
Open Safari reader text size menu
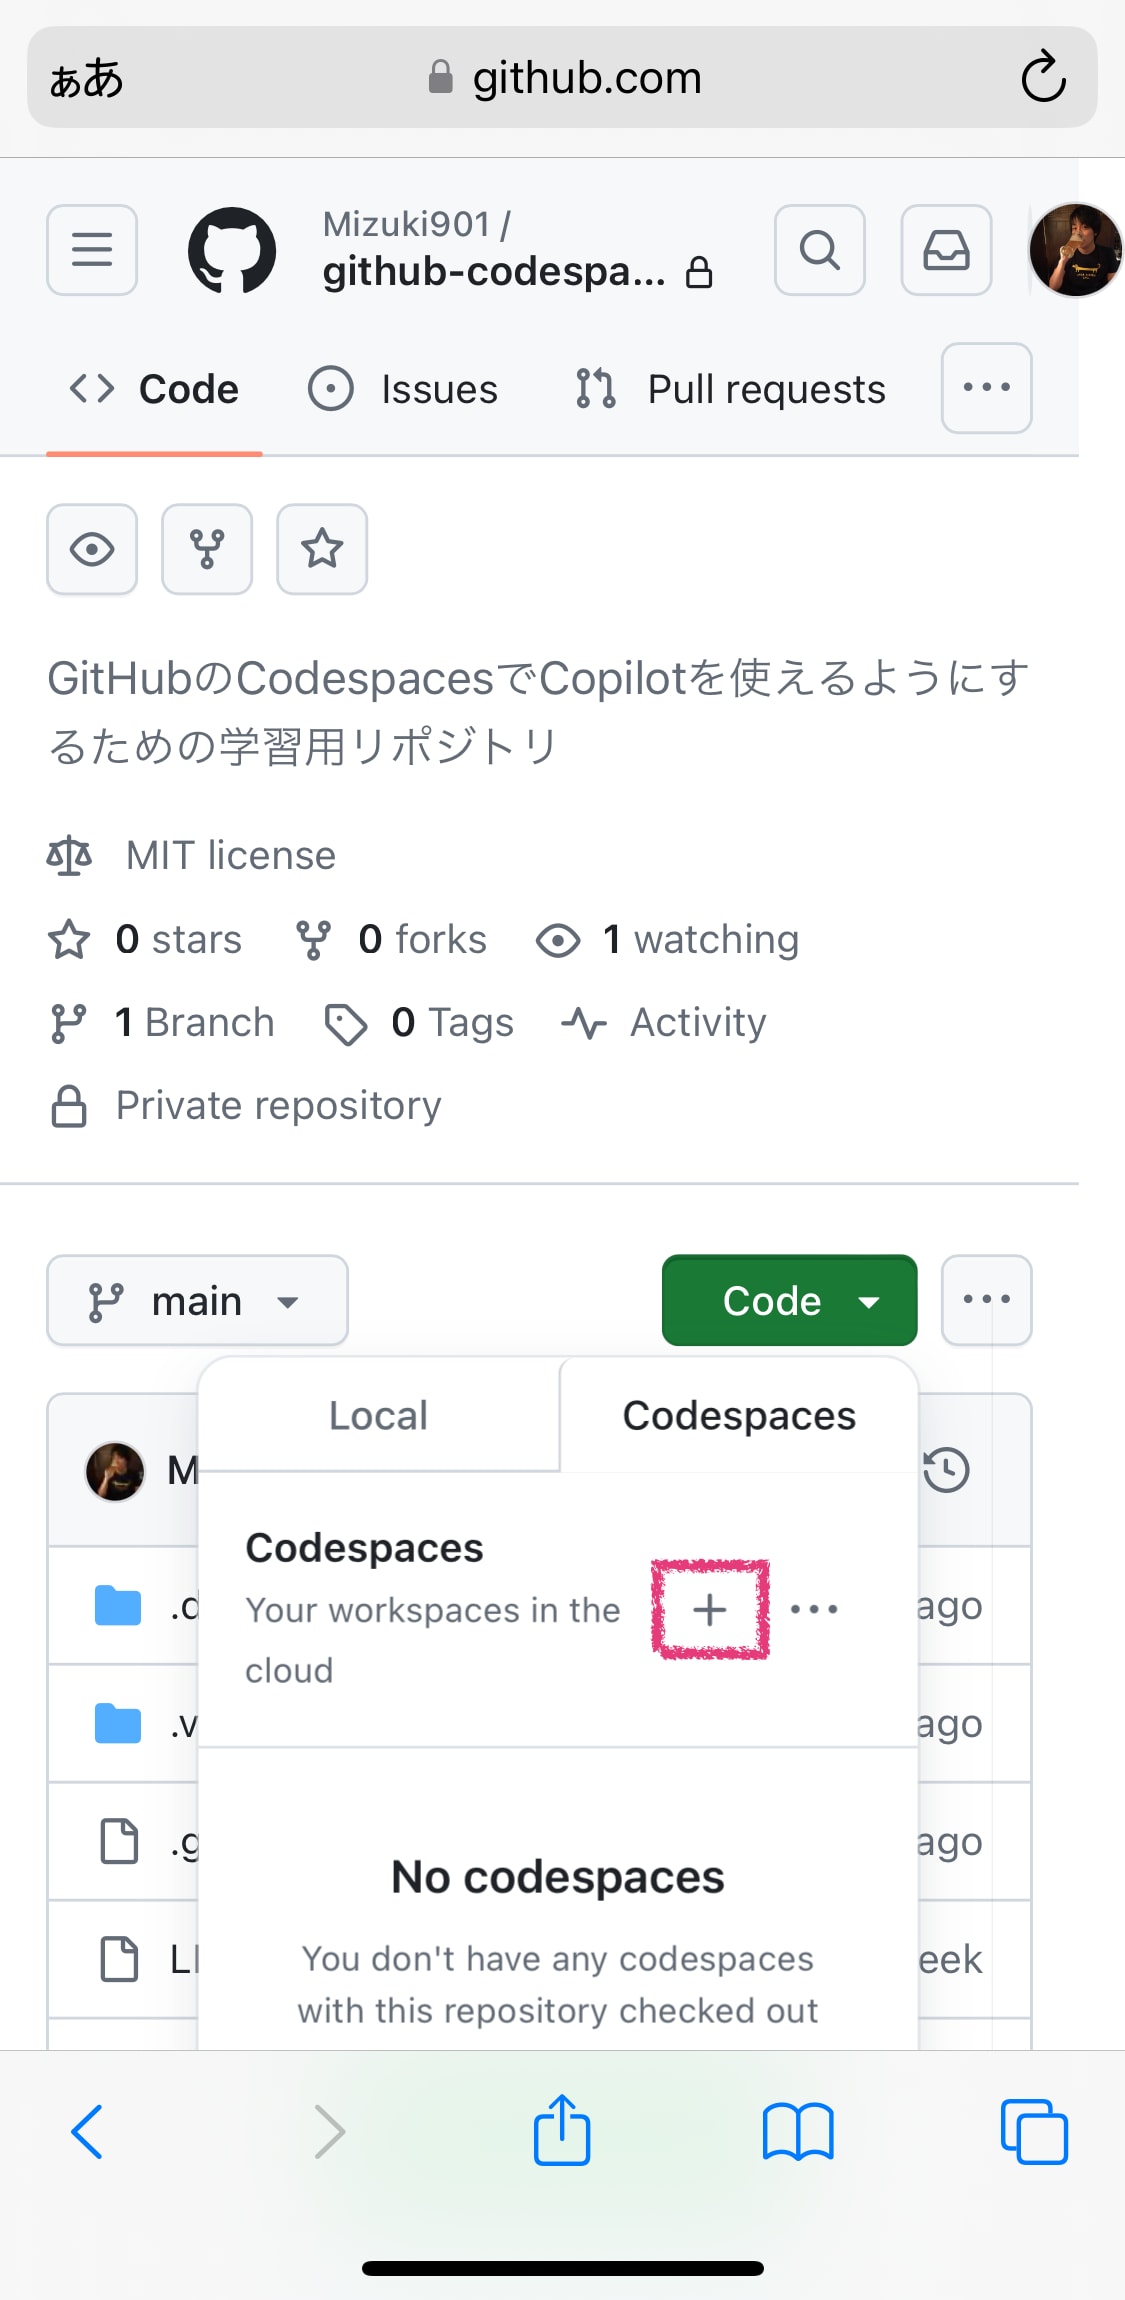(x=87, y=78)
